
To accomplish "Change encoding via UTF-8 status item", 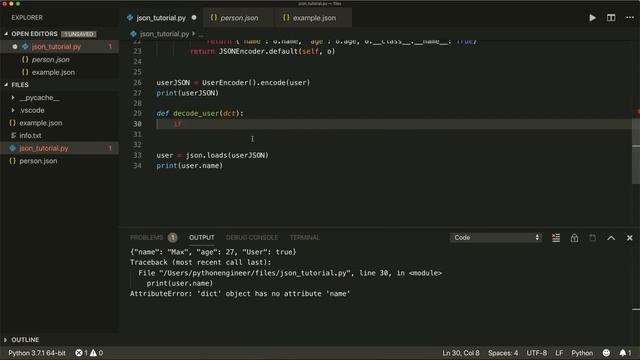I will (536, 353).
